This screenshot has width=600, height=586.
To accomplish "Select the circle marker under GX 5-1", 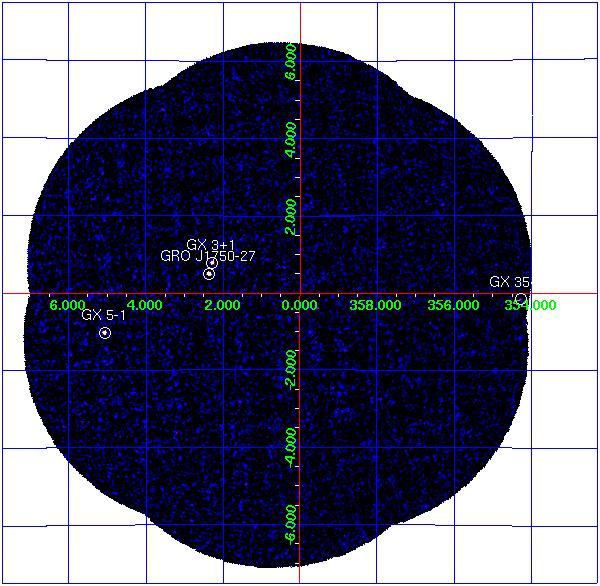I will tap(105, 333).
